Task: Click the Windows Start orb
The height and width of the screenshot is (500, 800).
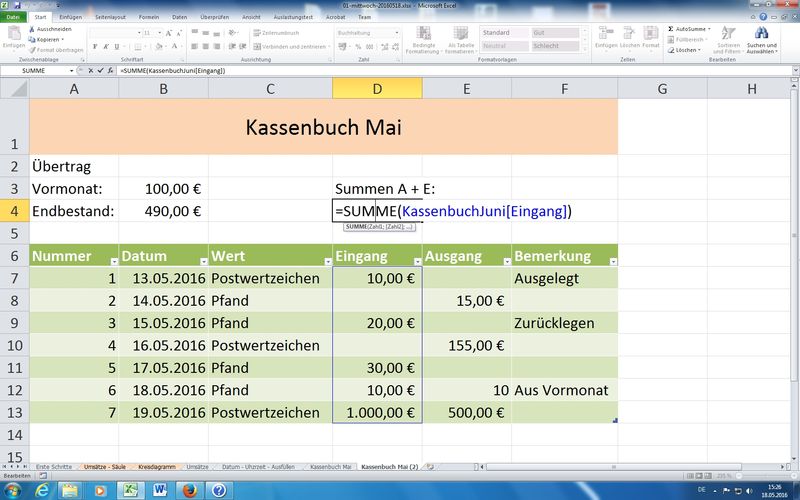Action: (x=13, y=491)
